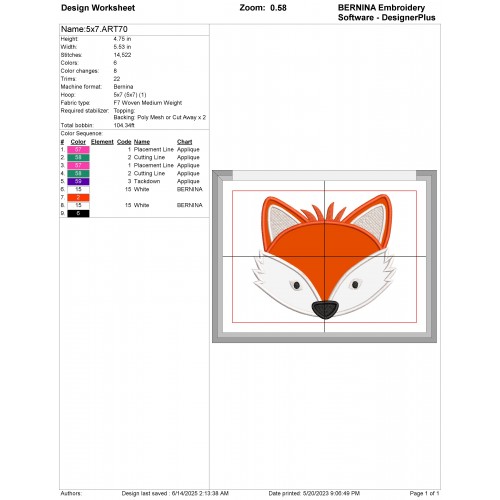Click 'BERNINA' chart in row 8
Image resolution: width=500 pixels, height=500 pixels.
point(190,206)
